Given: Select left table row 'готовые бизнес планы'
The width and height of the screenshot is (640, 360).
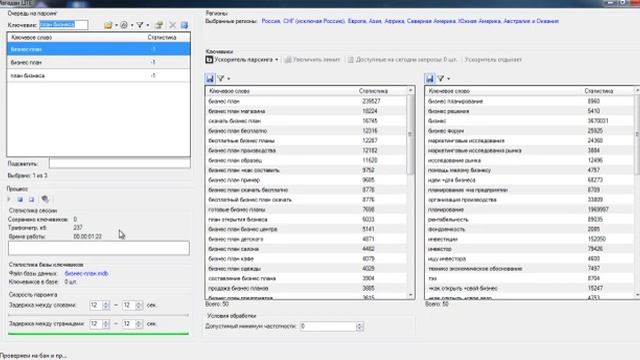Looking at the screenshot, I should [306, 209].
